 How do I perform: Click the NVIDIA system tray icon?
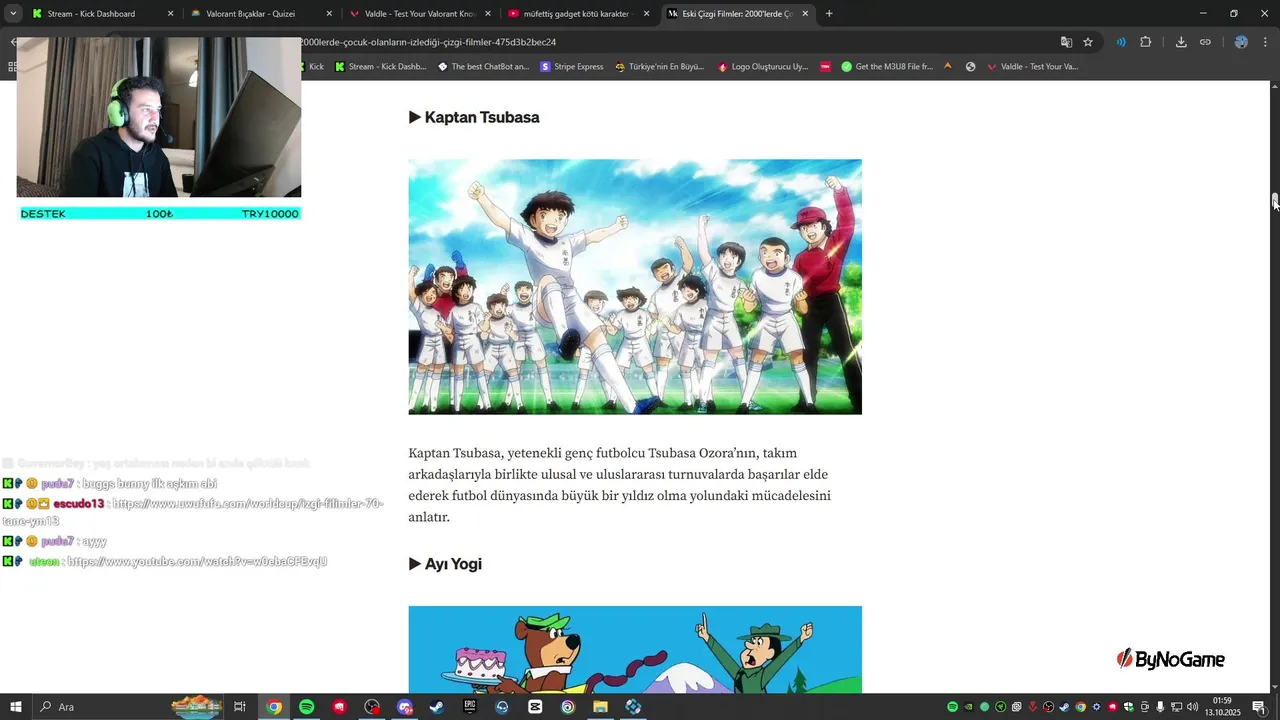point(969,707)
